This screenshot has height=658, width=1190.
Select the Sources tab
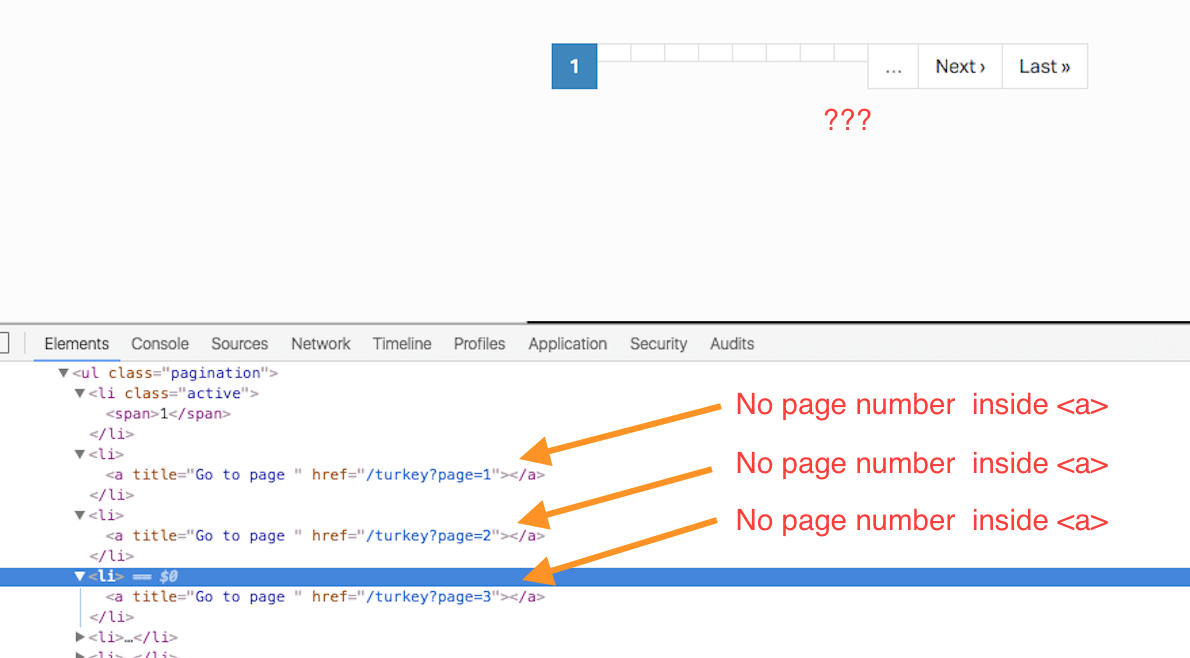(239, 344)
